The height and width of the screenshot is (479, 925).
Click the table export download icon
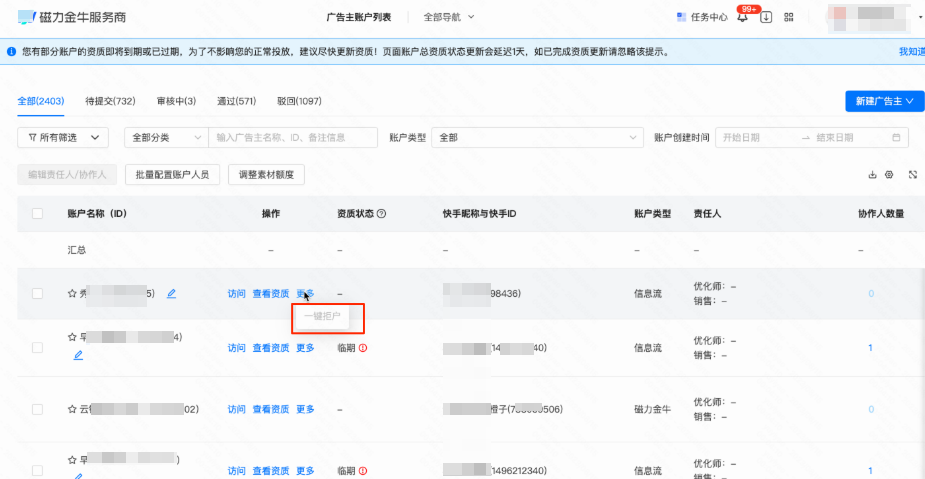click(x=872, y=175)
